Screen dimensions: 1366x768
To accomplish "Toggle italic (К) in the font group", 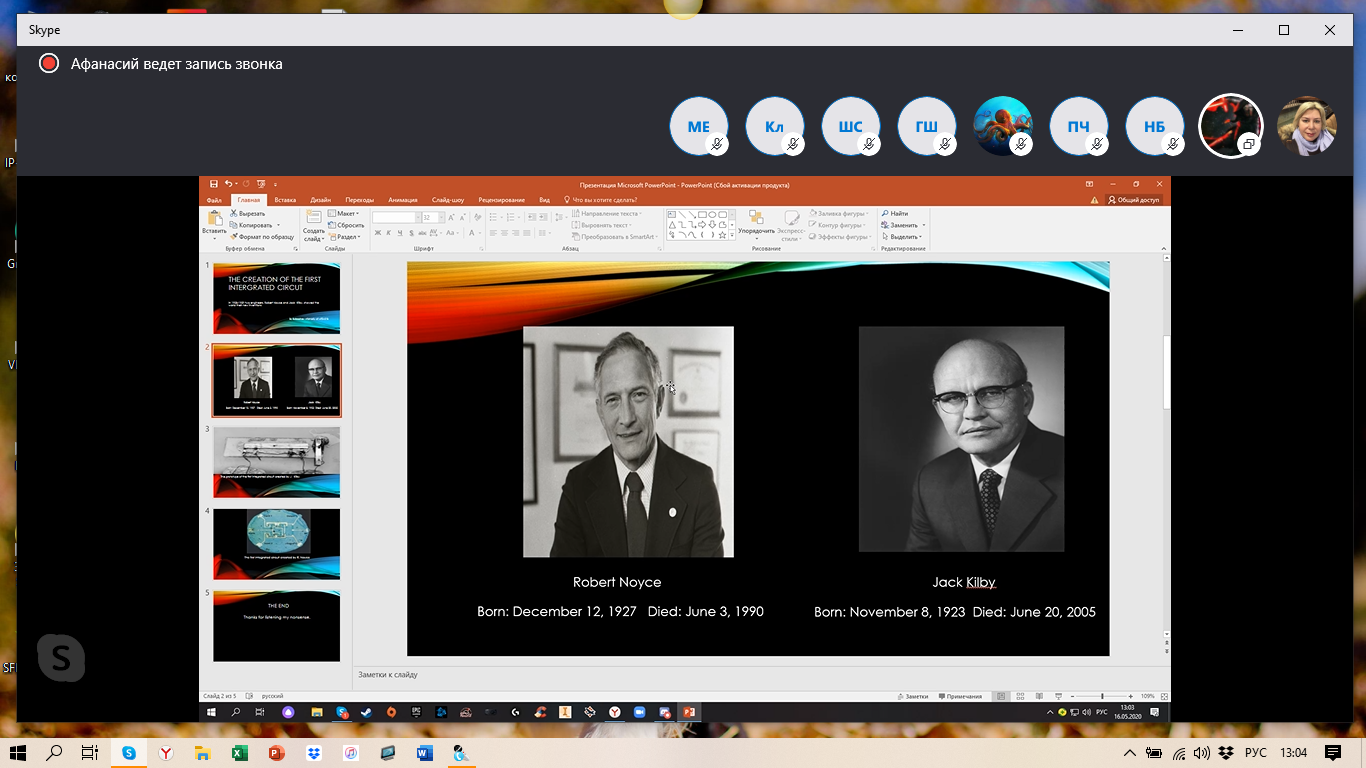I will (x=390, y=233).
